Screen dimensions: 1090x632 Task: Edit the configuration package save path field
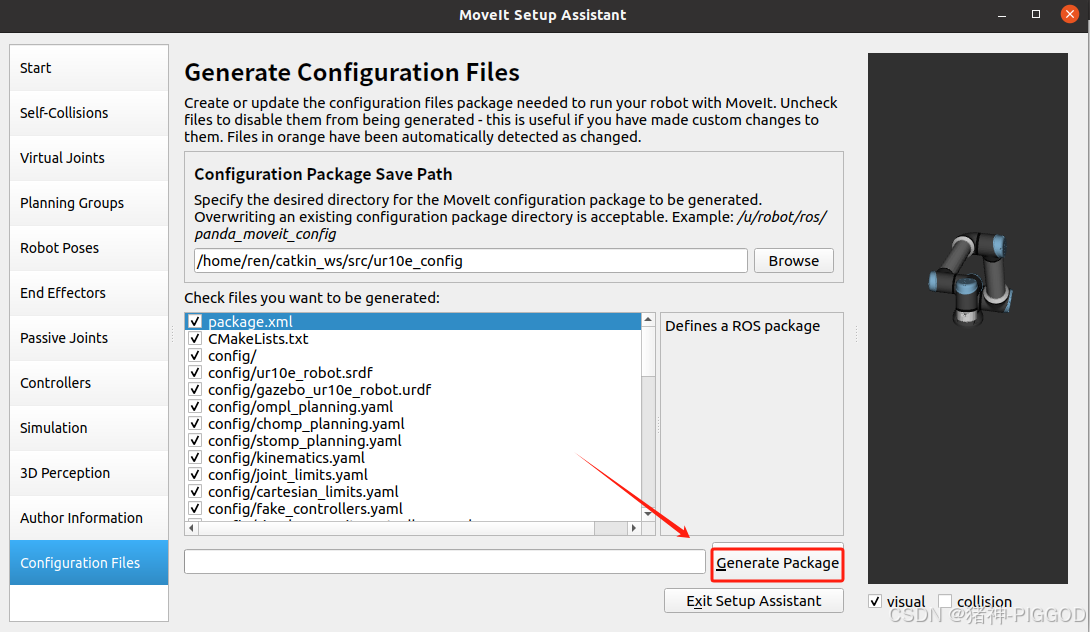[x=471, y=261]
